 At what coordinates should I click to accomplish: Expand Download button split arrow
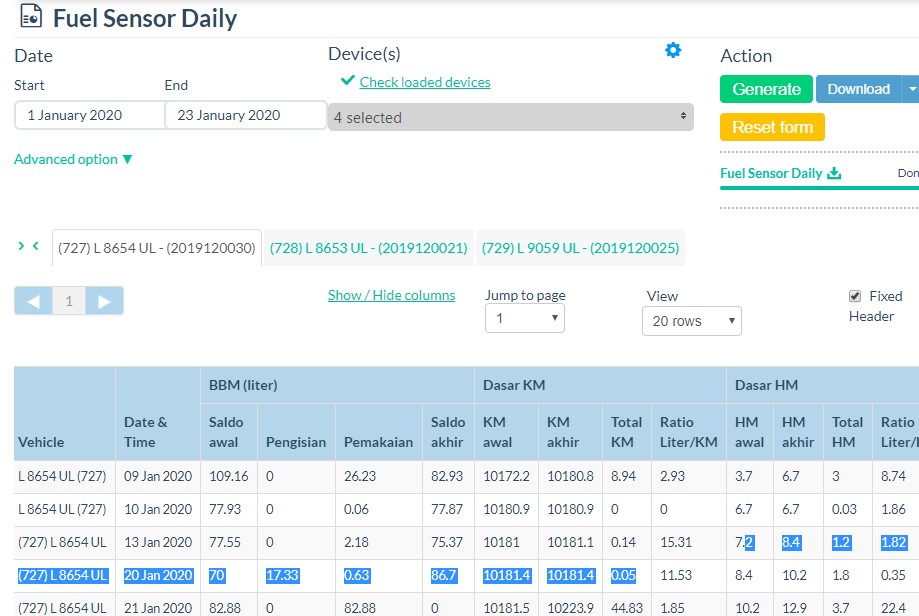910,89
